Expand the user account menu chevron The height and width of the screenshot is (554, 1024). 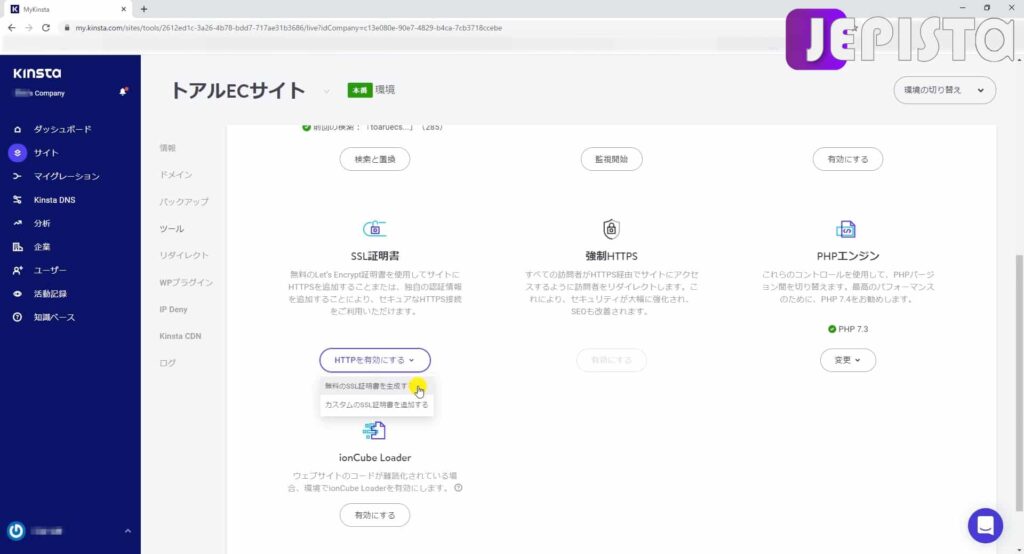pyautogui.click(x=128, y=531)
